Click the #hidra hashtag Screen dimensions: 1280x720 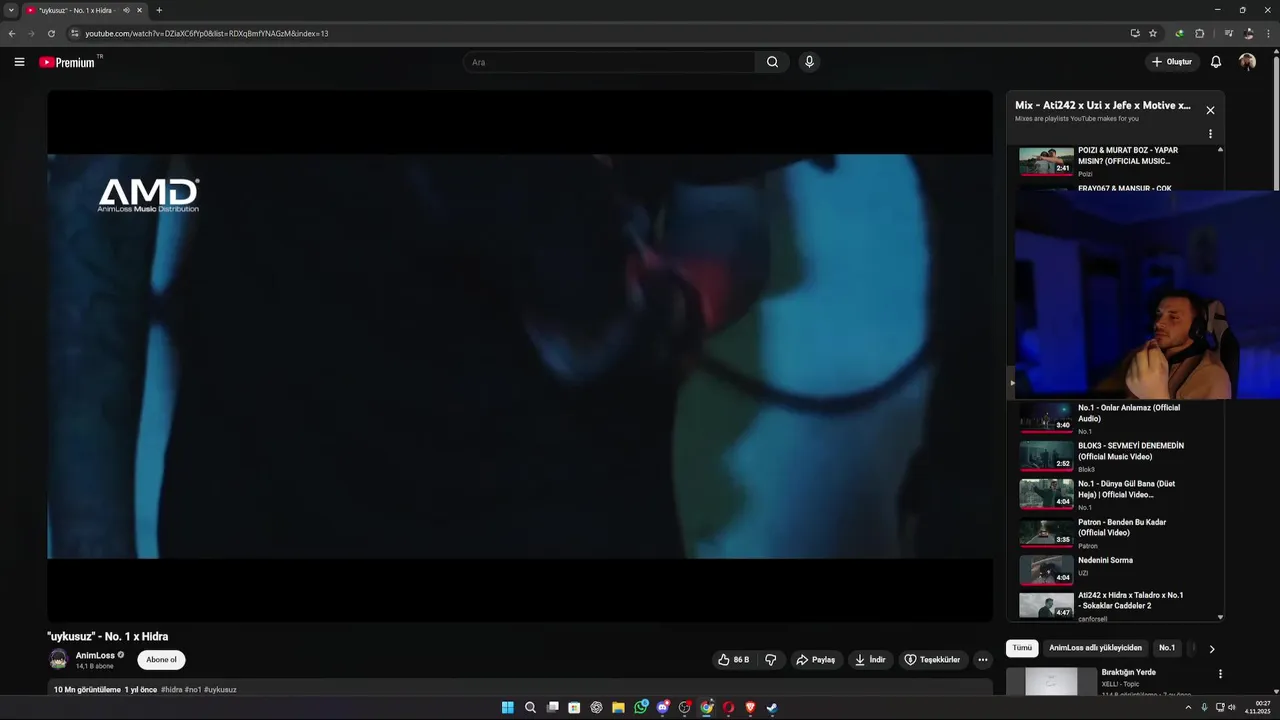[x=172, y=690]
